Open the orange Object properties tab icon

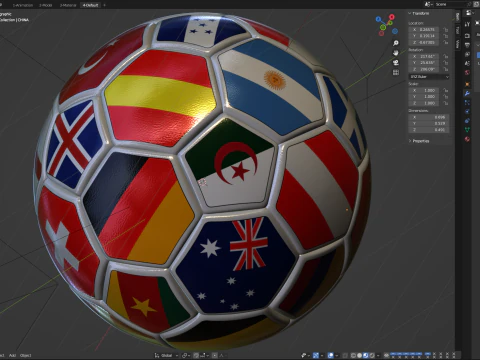pos(467,84)
